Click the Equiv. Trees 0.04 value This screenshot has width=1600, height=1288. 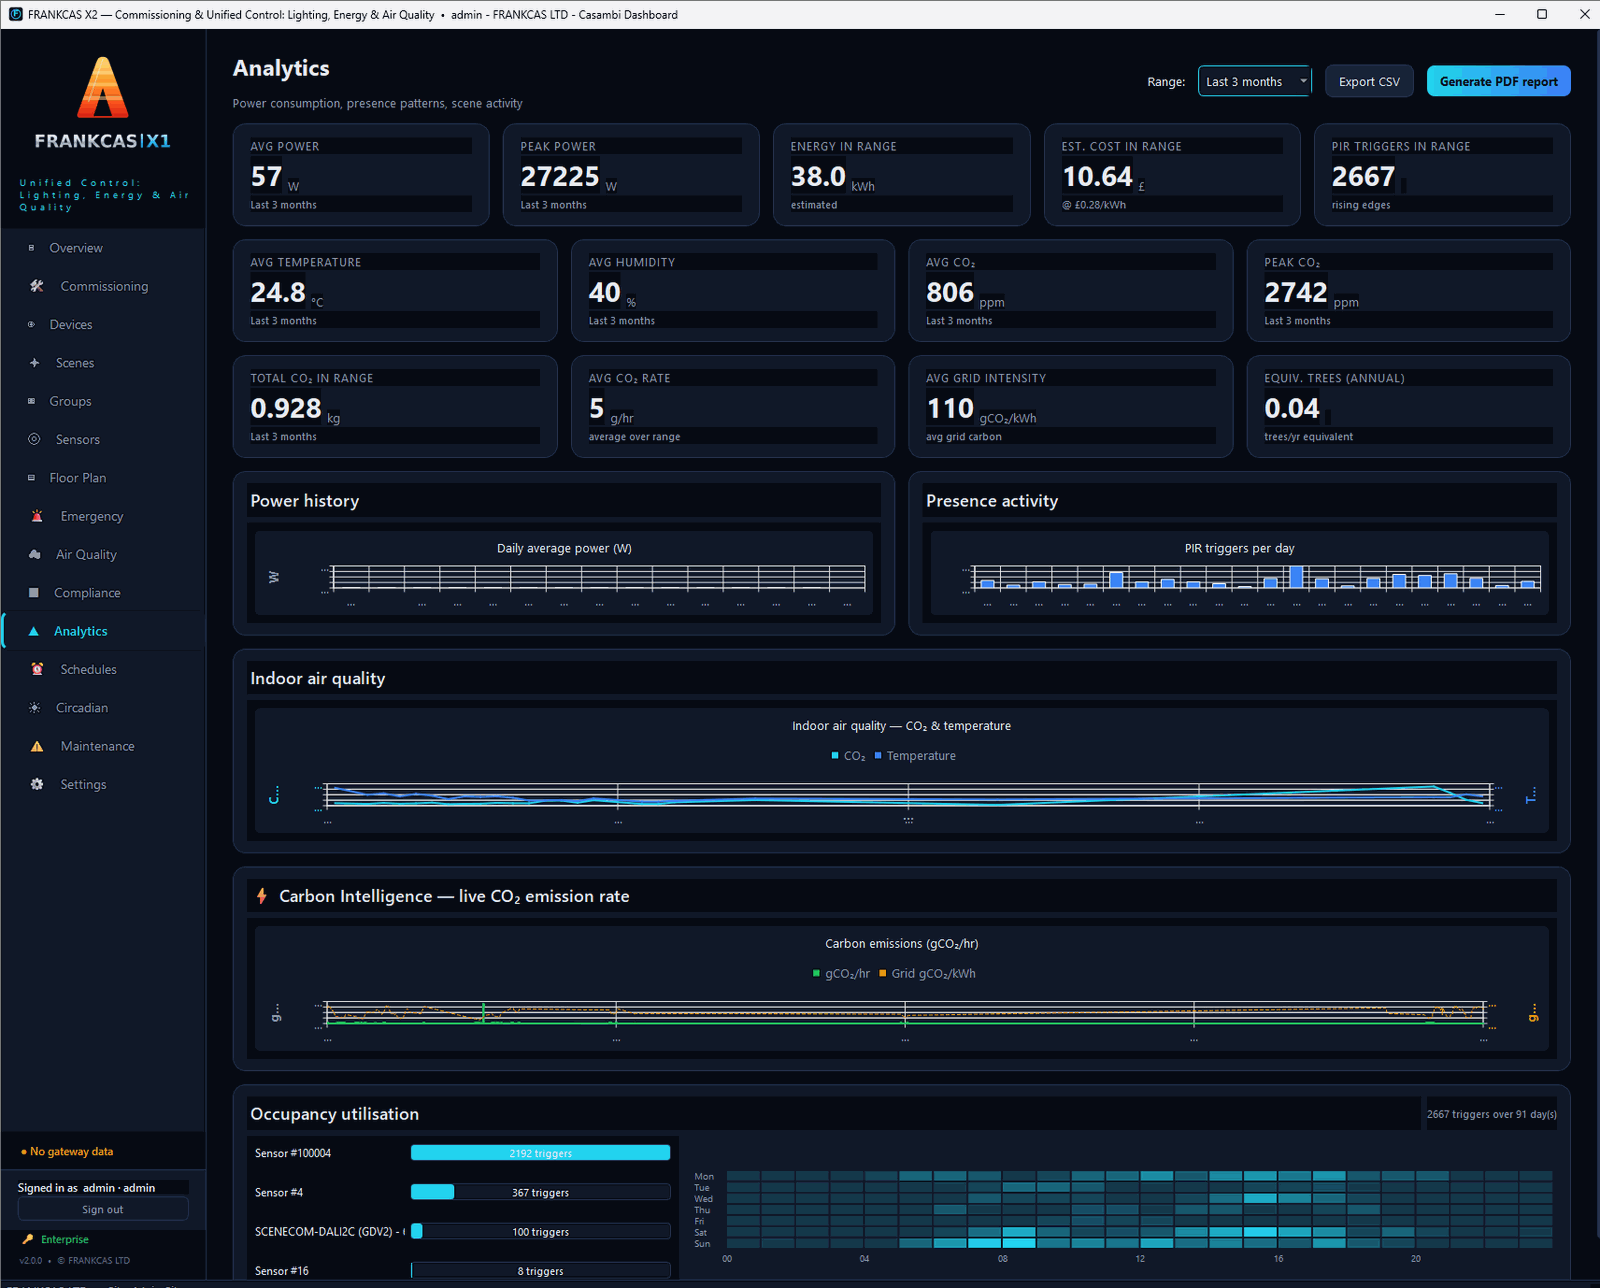(1292, 409)
